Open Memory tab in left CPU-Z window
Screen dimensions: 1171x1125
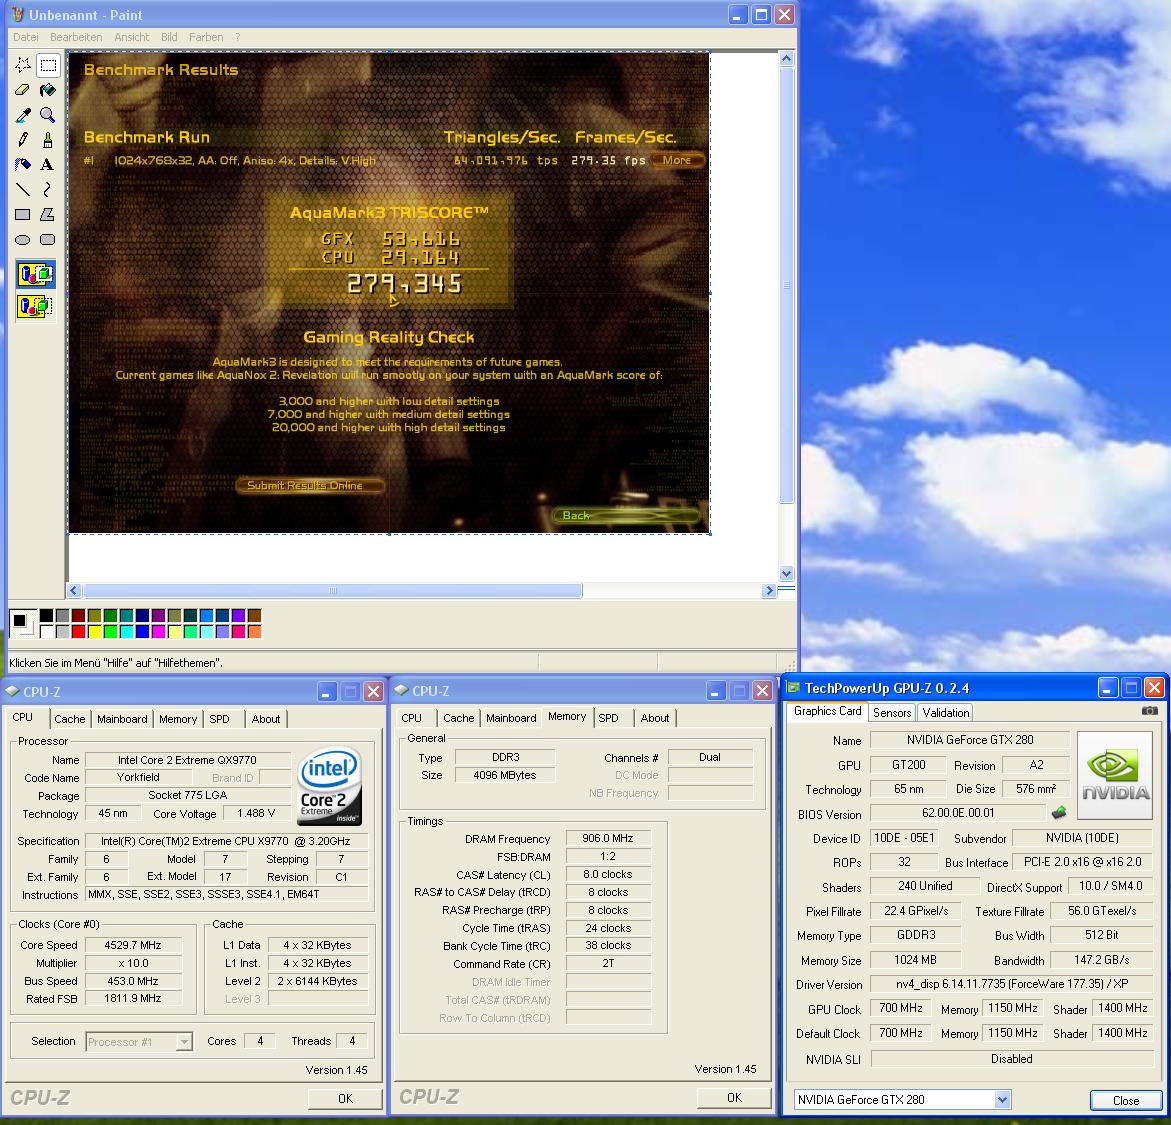click(178, 719)
